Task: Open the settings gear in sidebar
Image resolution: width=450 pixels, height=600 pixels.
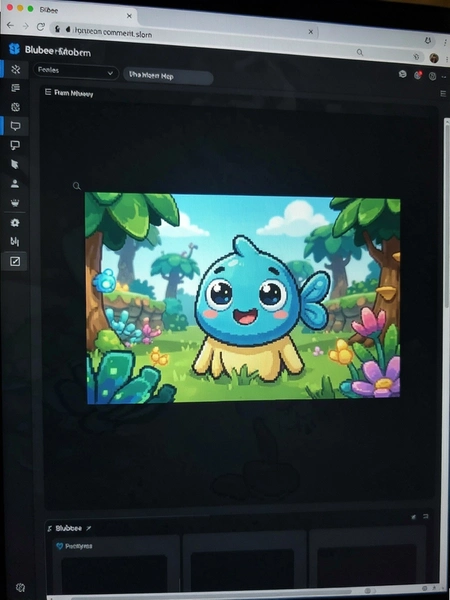Action: [x=15, y=222]
